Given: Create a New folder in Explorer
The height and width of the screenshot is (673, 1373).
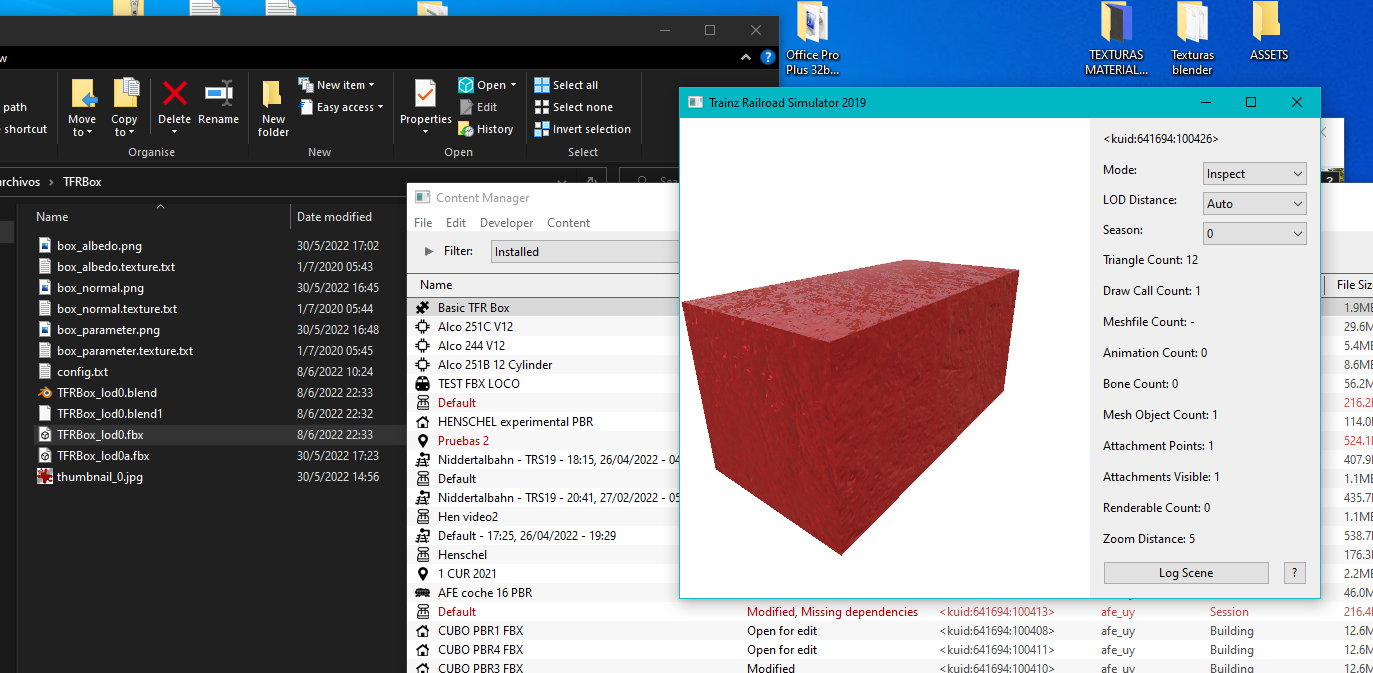Looking at the screenshot, I should (x=273, y=108).
